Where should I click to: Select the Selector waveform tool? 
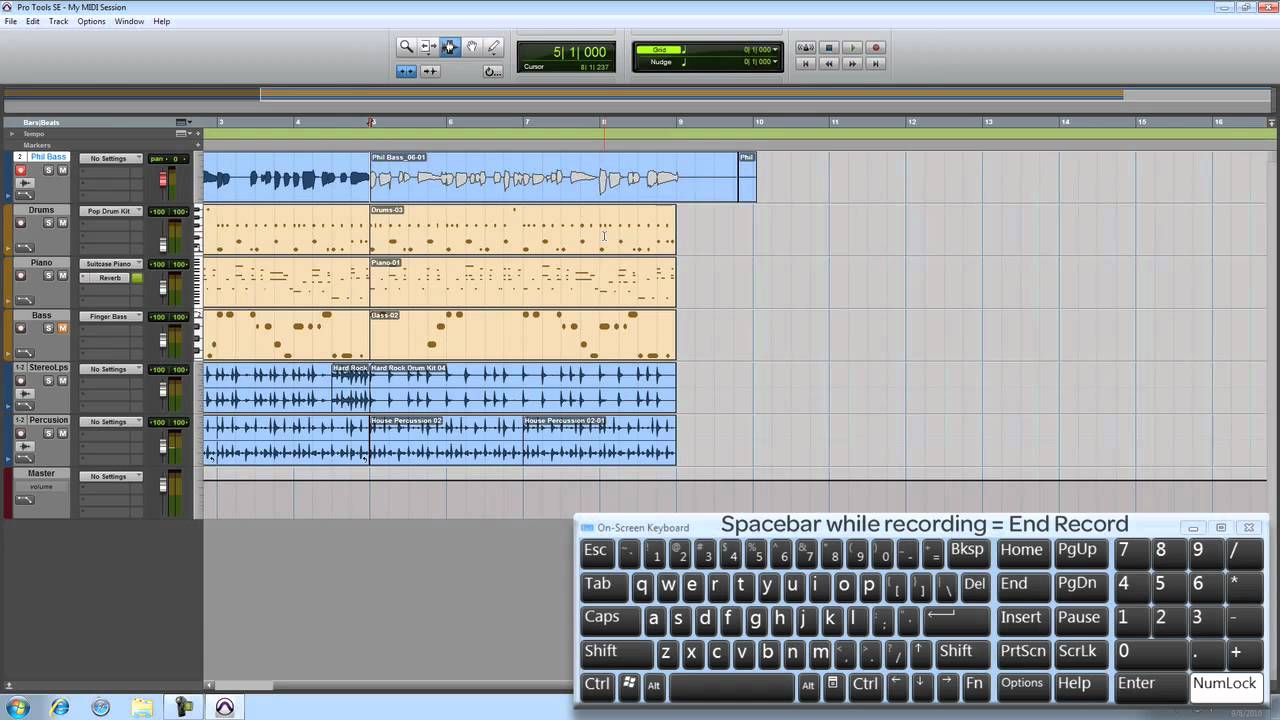tap(450, 46)
